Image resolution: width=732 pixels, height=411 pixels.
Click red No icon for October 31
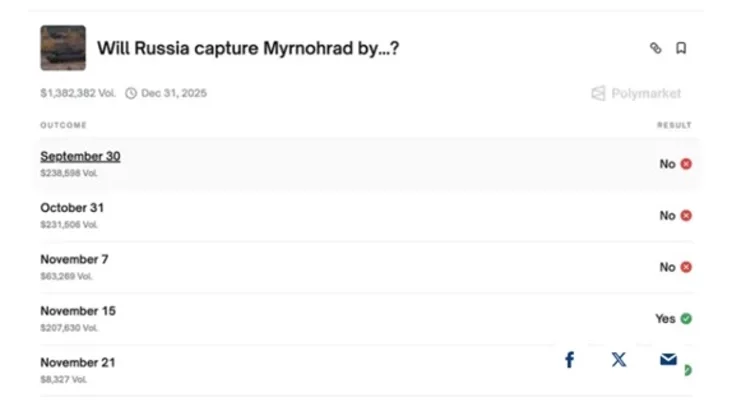(686, 215)
